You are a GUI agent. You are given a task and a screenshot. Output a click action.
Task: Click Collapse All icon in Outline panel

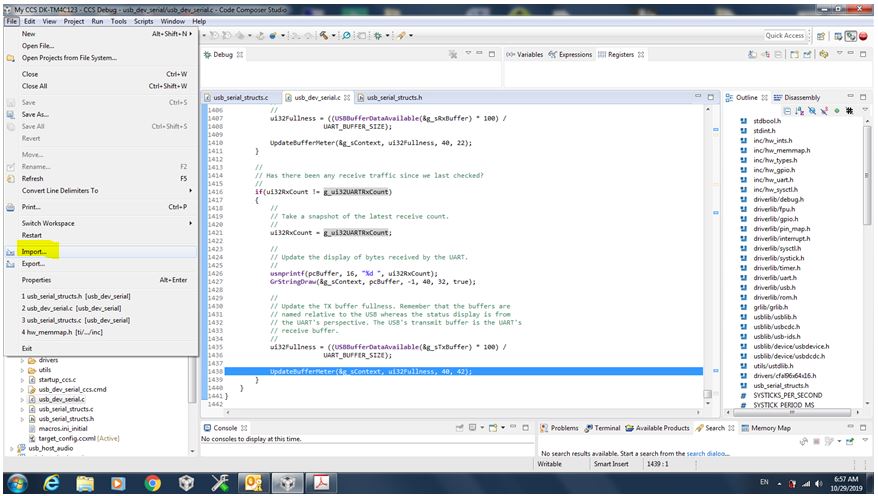click(787, 111)
